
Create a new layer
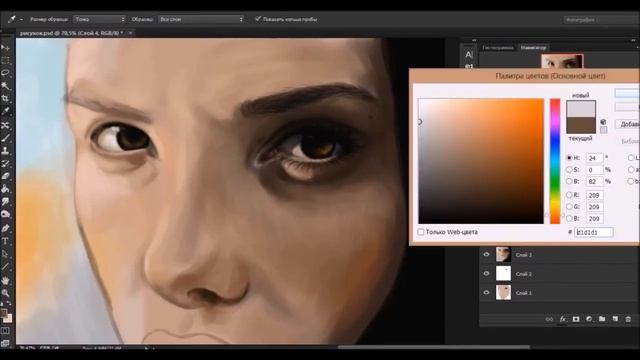[615, 319]
